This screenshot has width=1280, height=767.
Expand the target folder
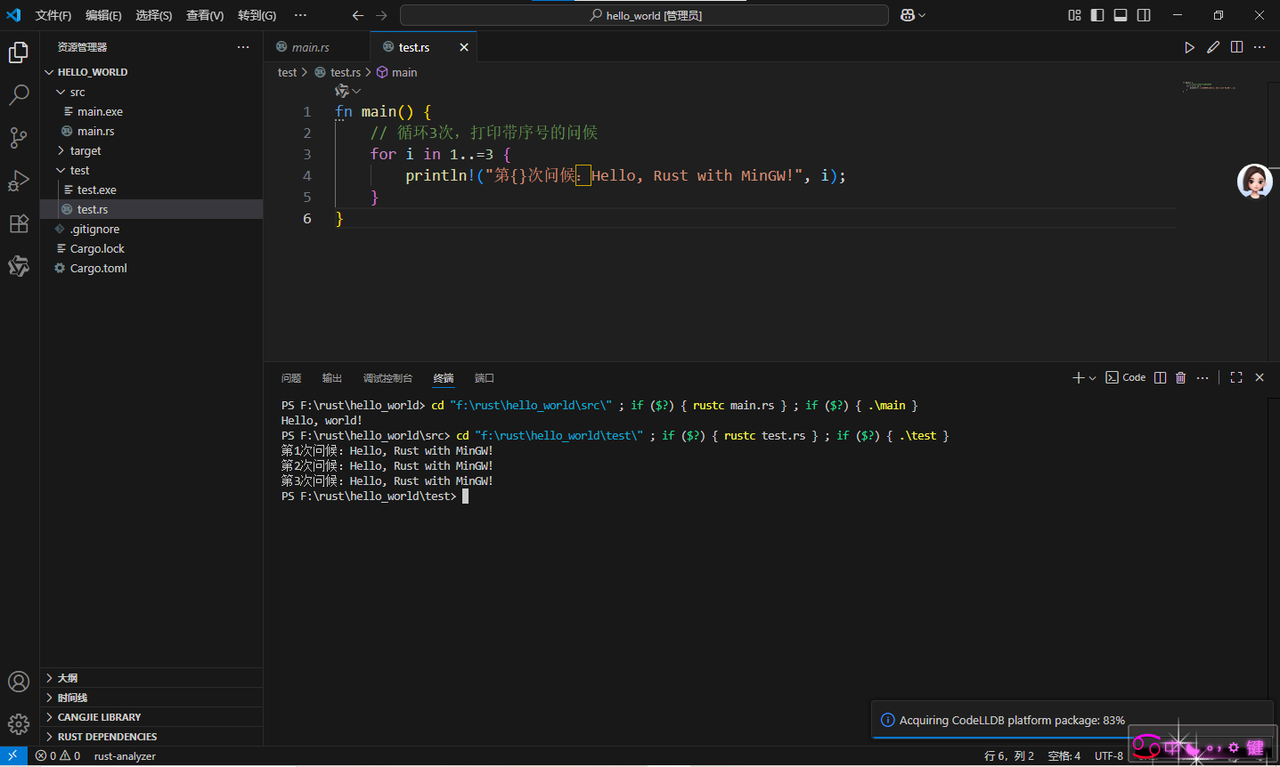pyautogui.click(x=151, y=151)
